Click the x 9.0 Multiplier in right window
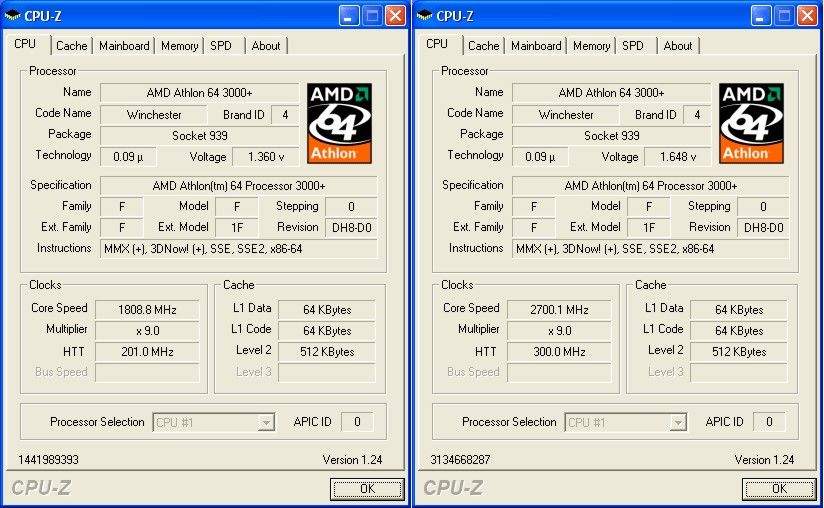This screenshot has width=824, height=508. point(559,331)
